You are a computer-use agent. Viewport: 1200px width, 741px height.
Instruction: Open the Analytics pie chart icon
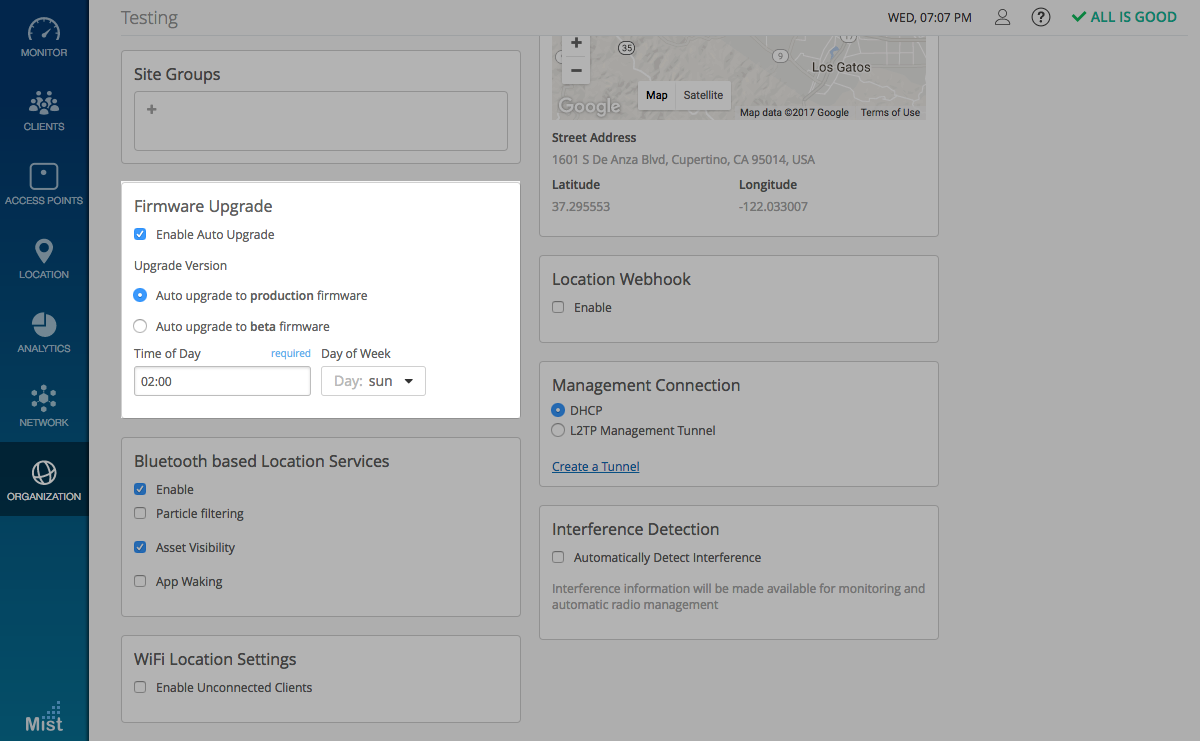tap(44, 325)
